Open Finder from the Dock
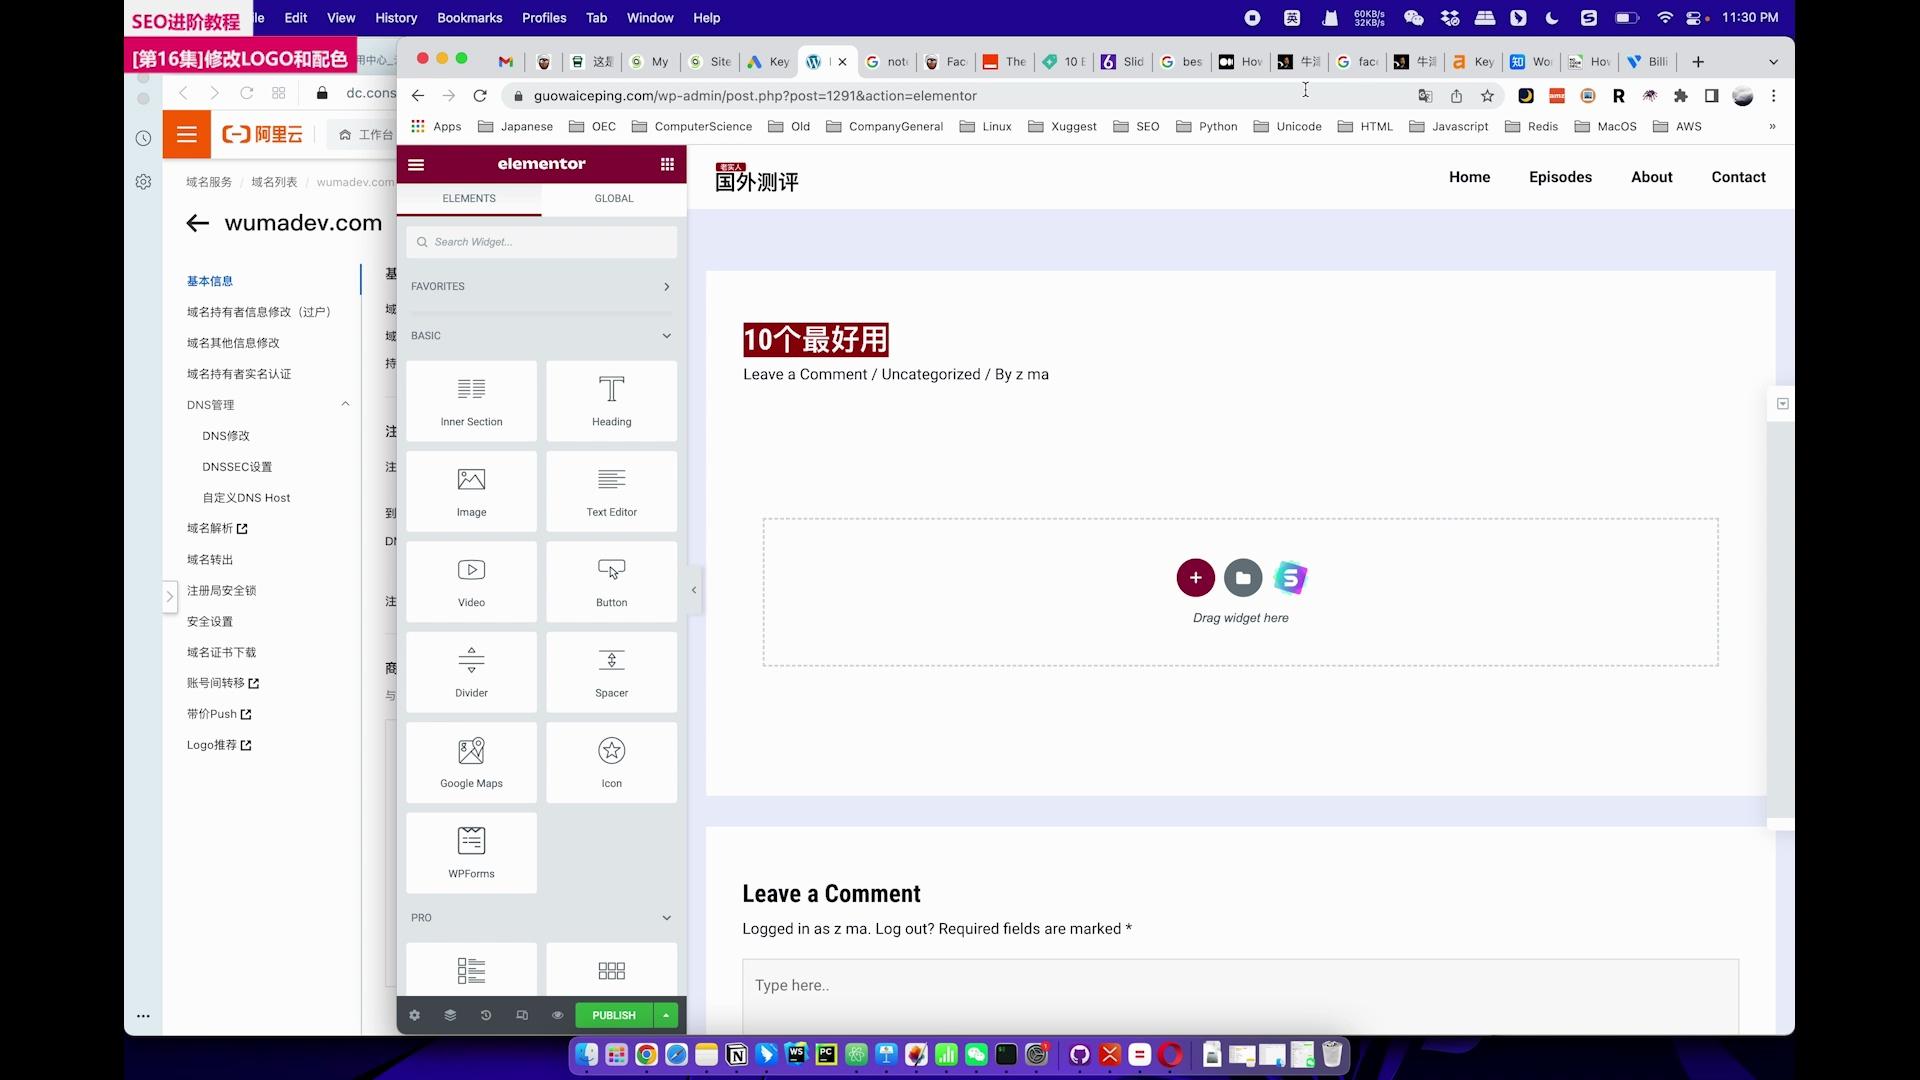Screen dimensions: 1920x1080 pyautogui.click(x=587, y=1054)
